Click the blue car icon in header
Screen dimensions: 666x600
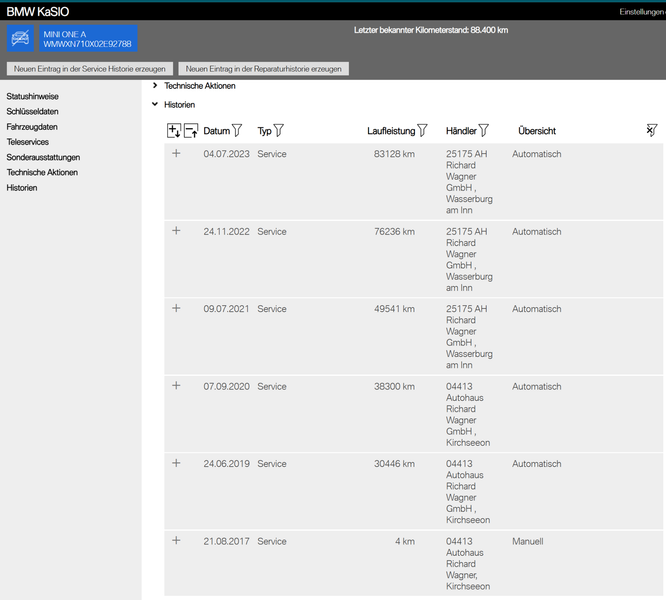pos(20,38)
